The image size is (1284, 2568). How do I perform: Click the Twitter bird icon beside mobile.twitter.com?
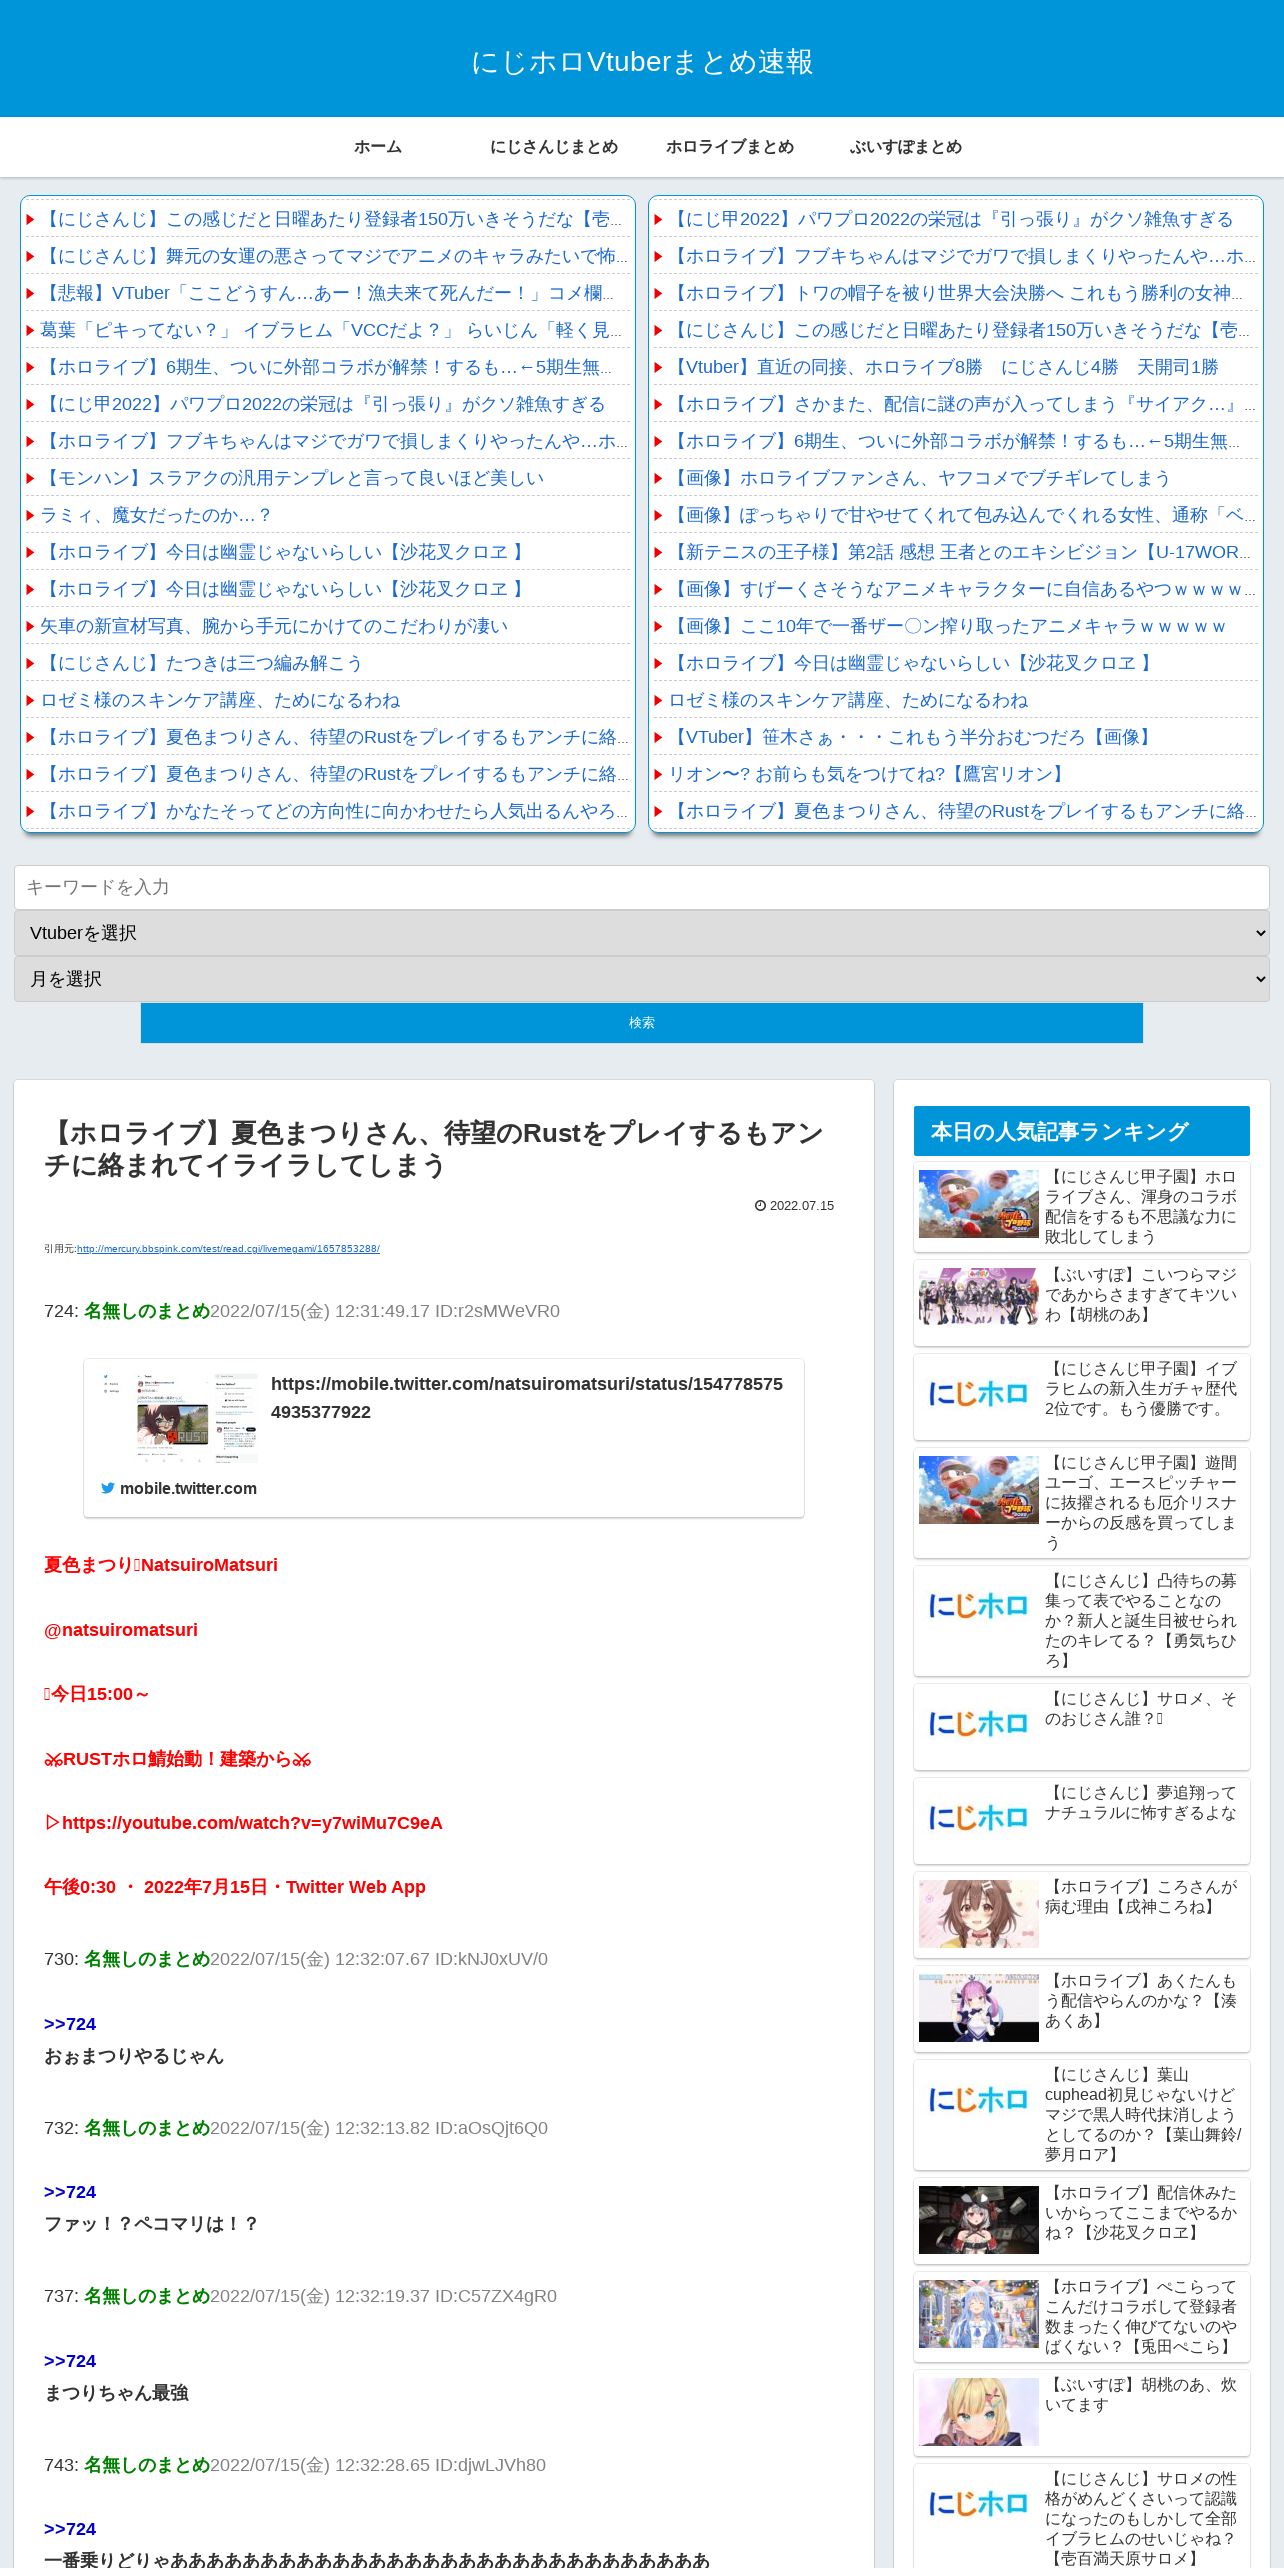[108, 1488]
